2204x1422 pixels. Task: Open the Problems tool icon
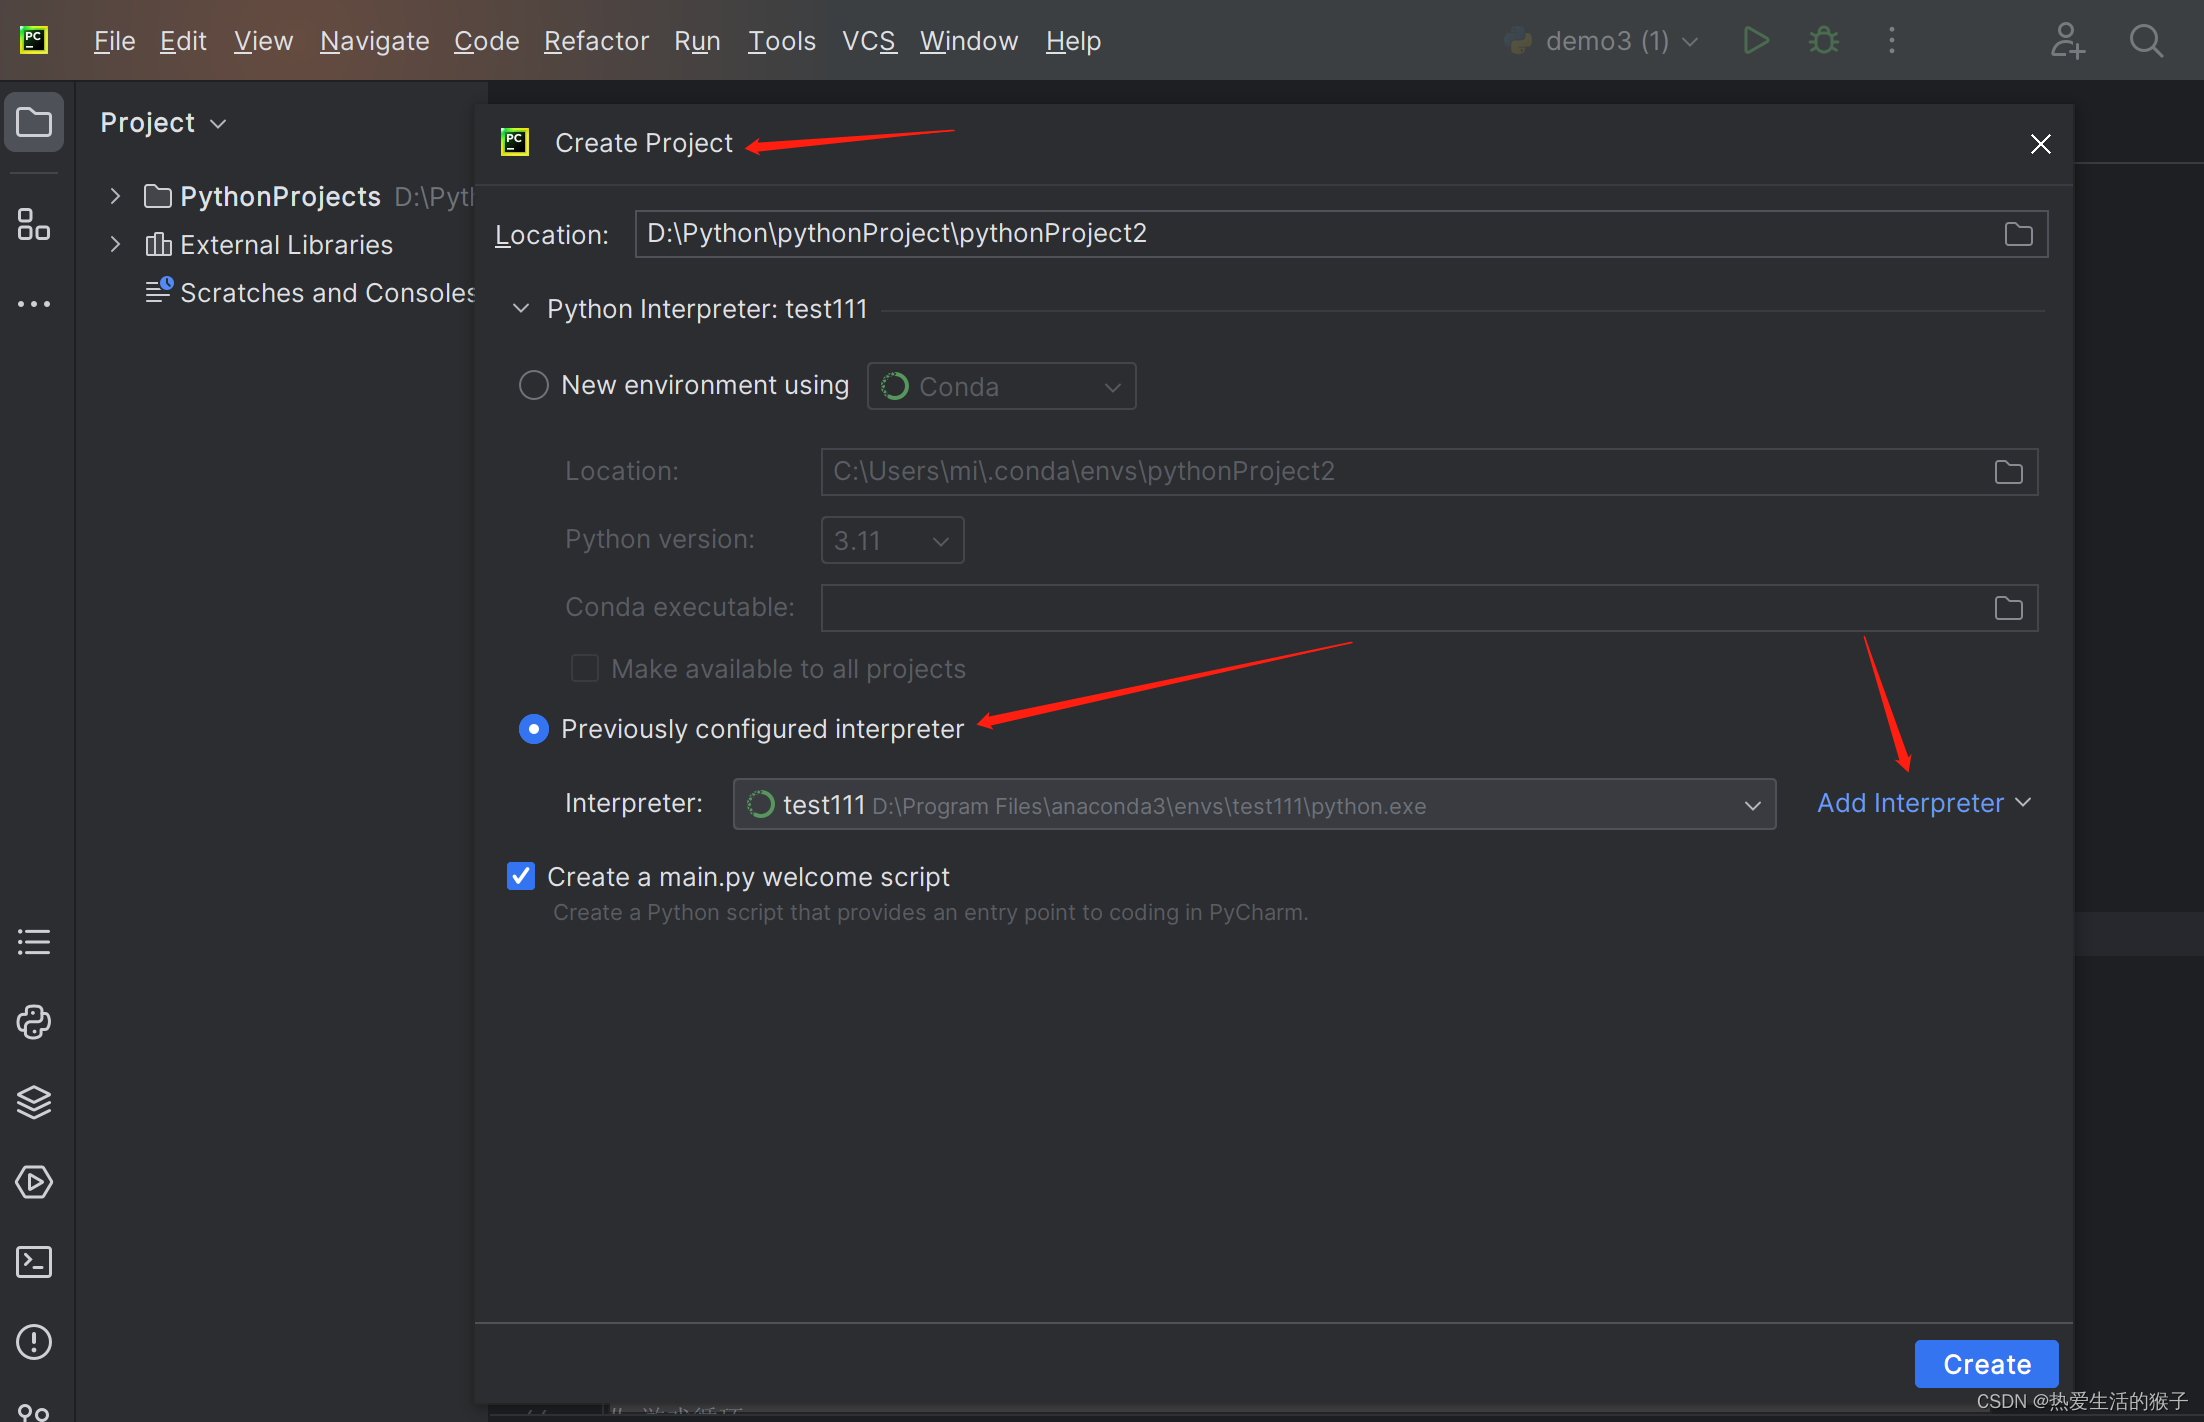[34, 1342]
